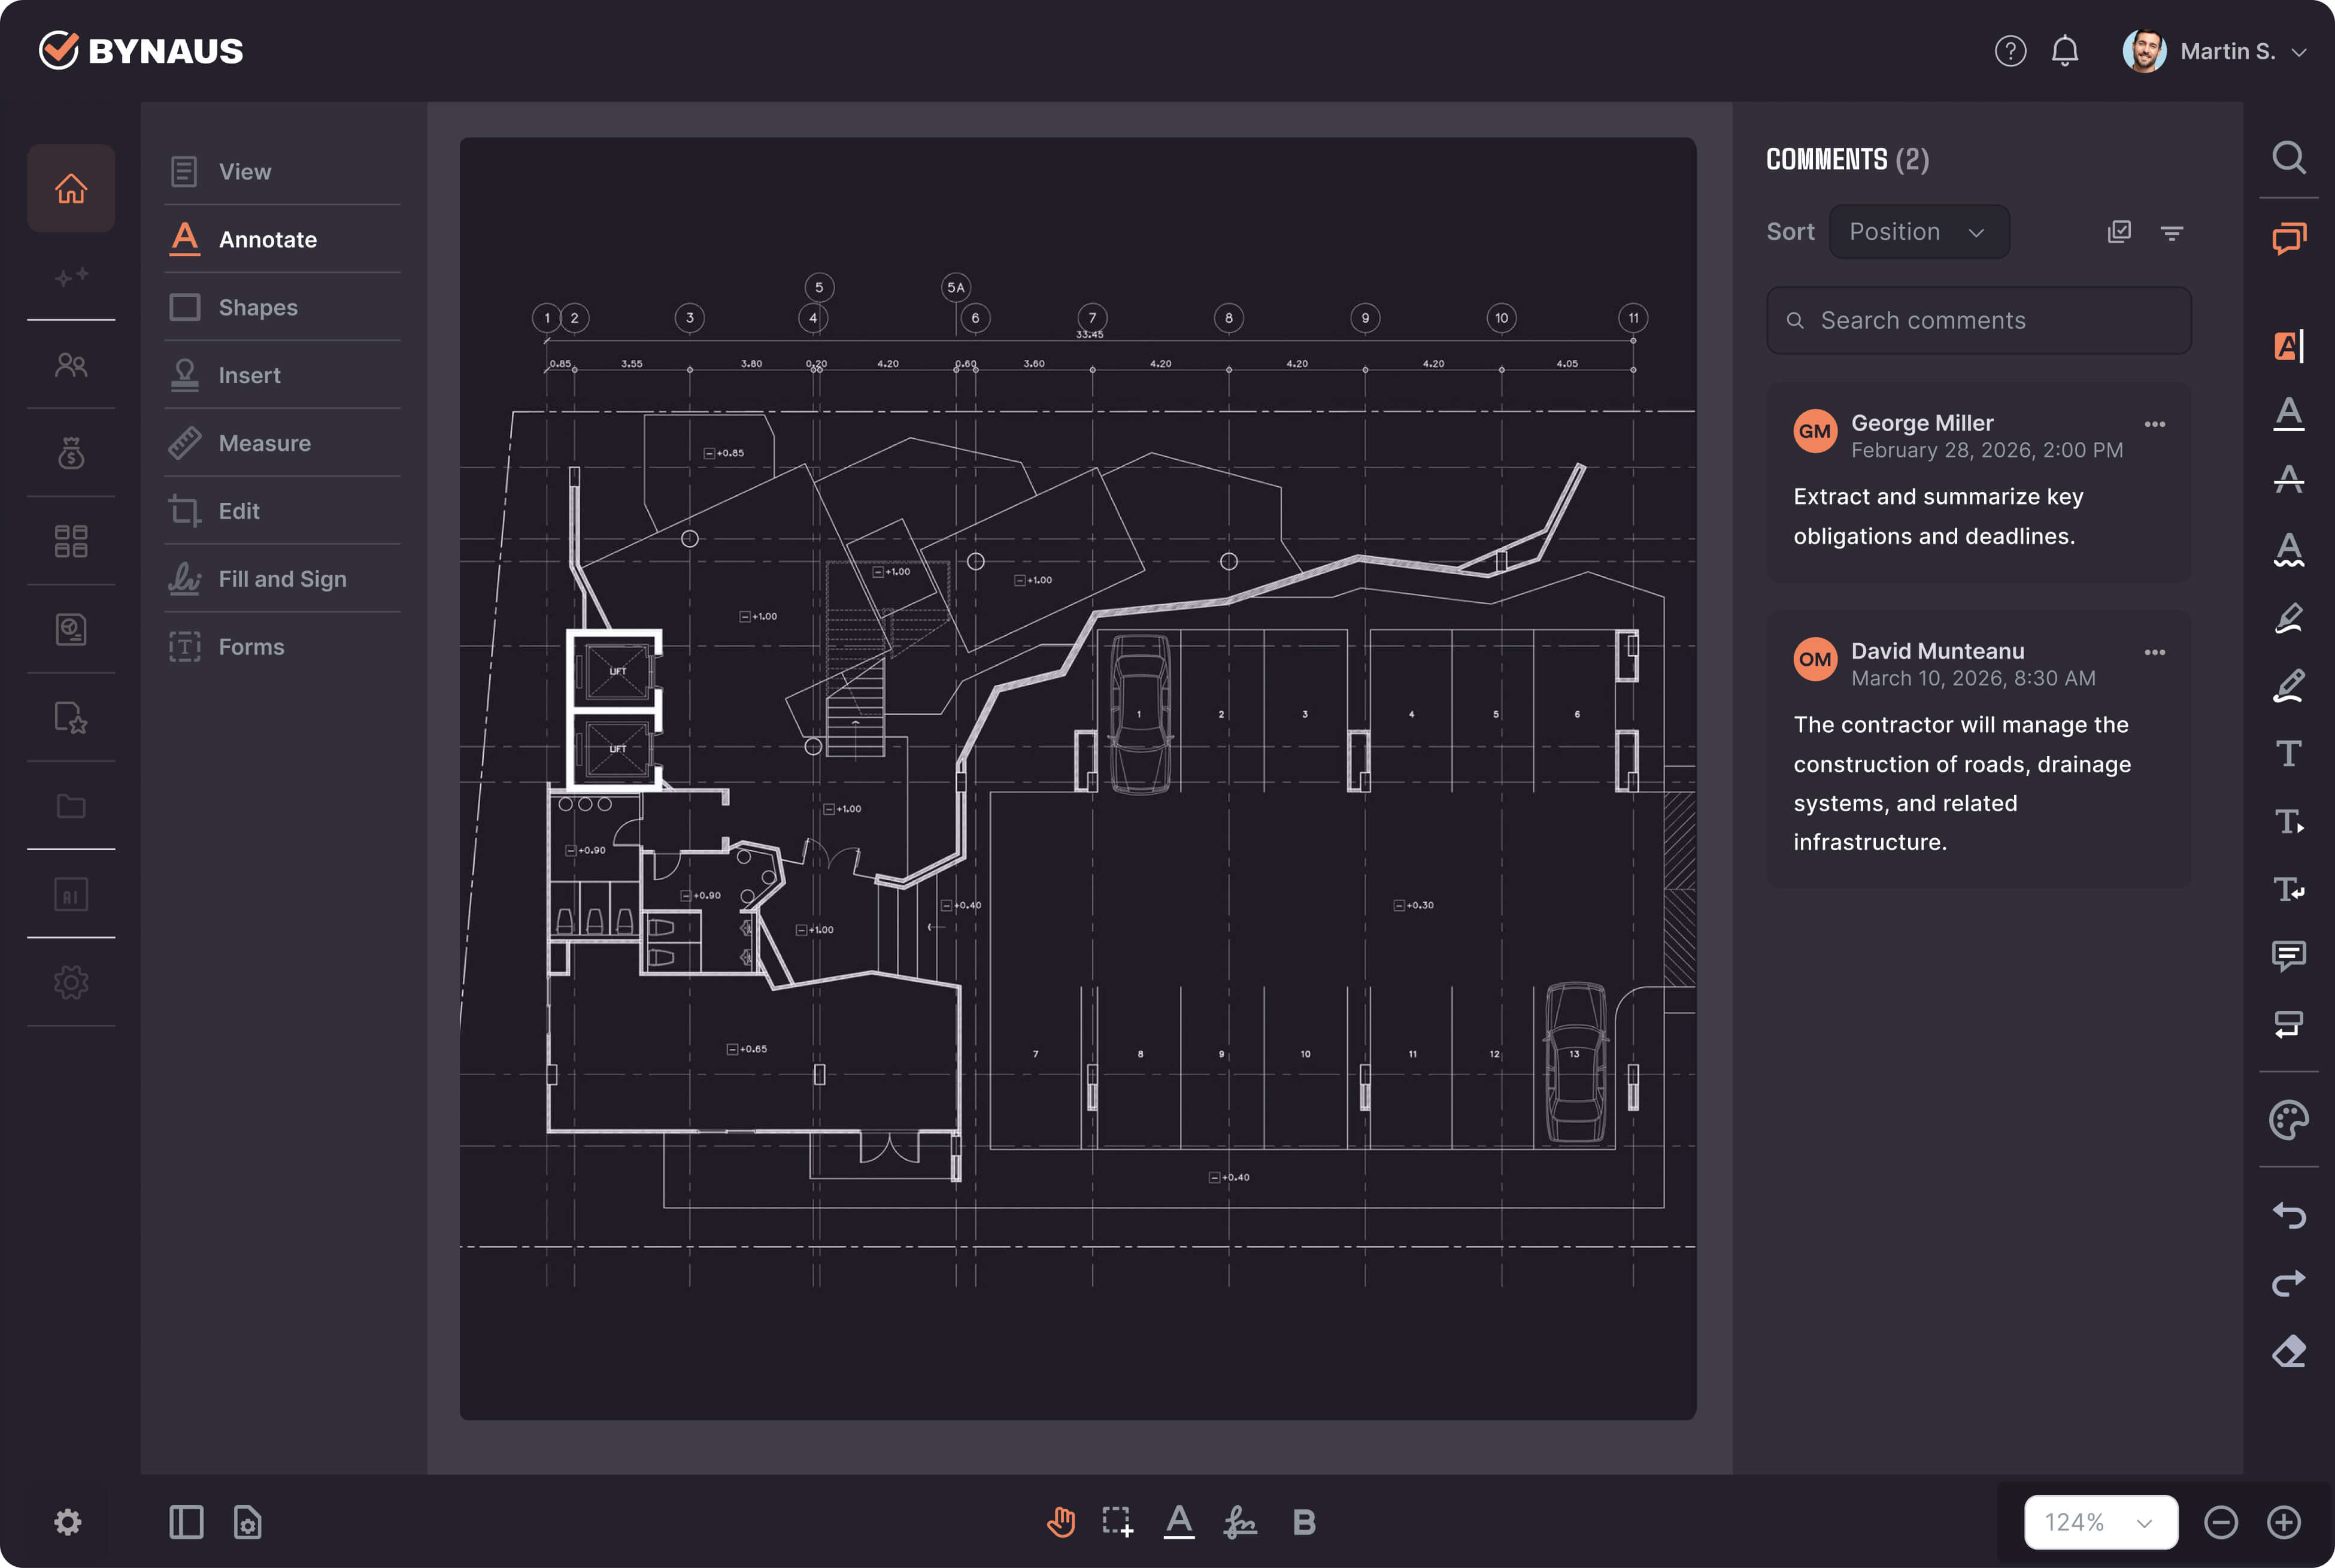
Task: Open the color palette icon
Action: [2288, 1120]
